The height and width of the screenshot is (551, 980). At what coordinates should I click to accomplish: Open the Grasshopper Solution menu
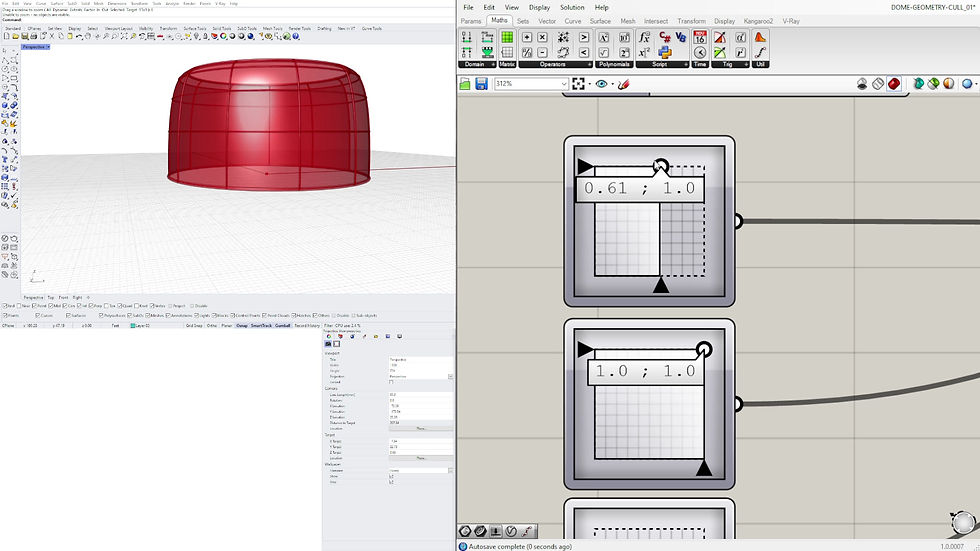(x=572, y=7)
